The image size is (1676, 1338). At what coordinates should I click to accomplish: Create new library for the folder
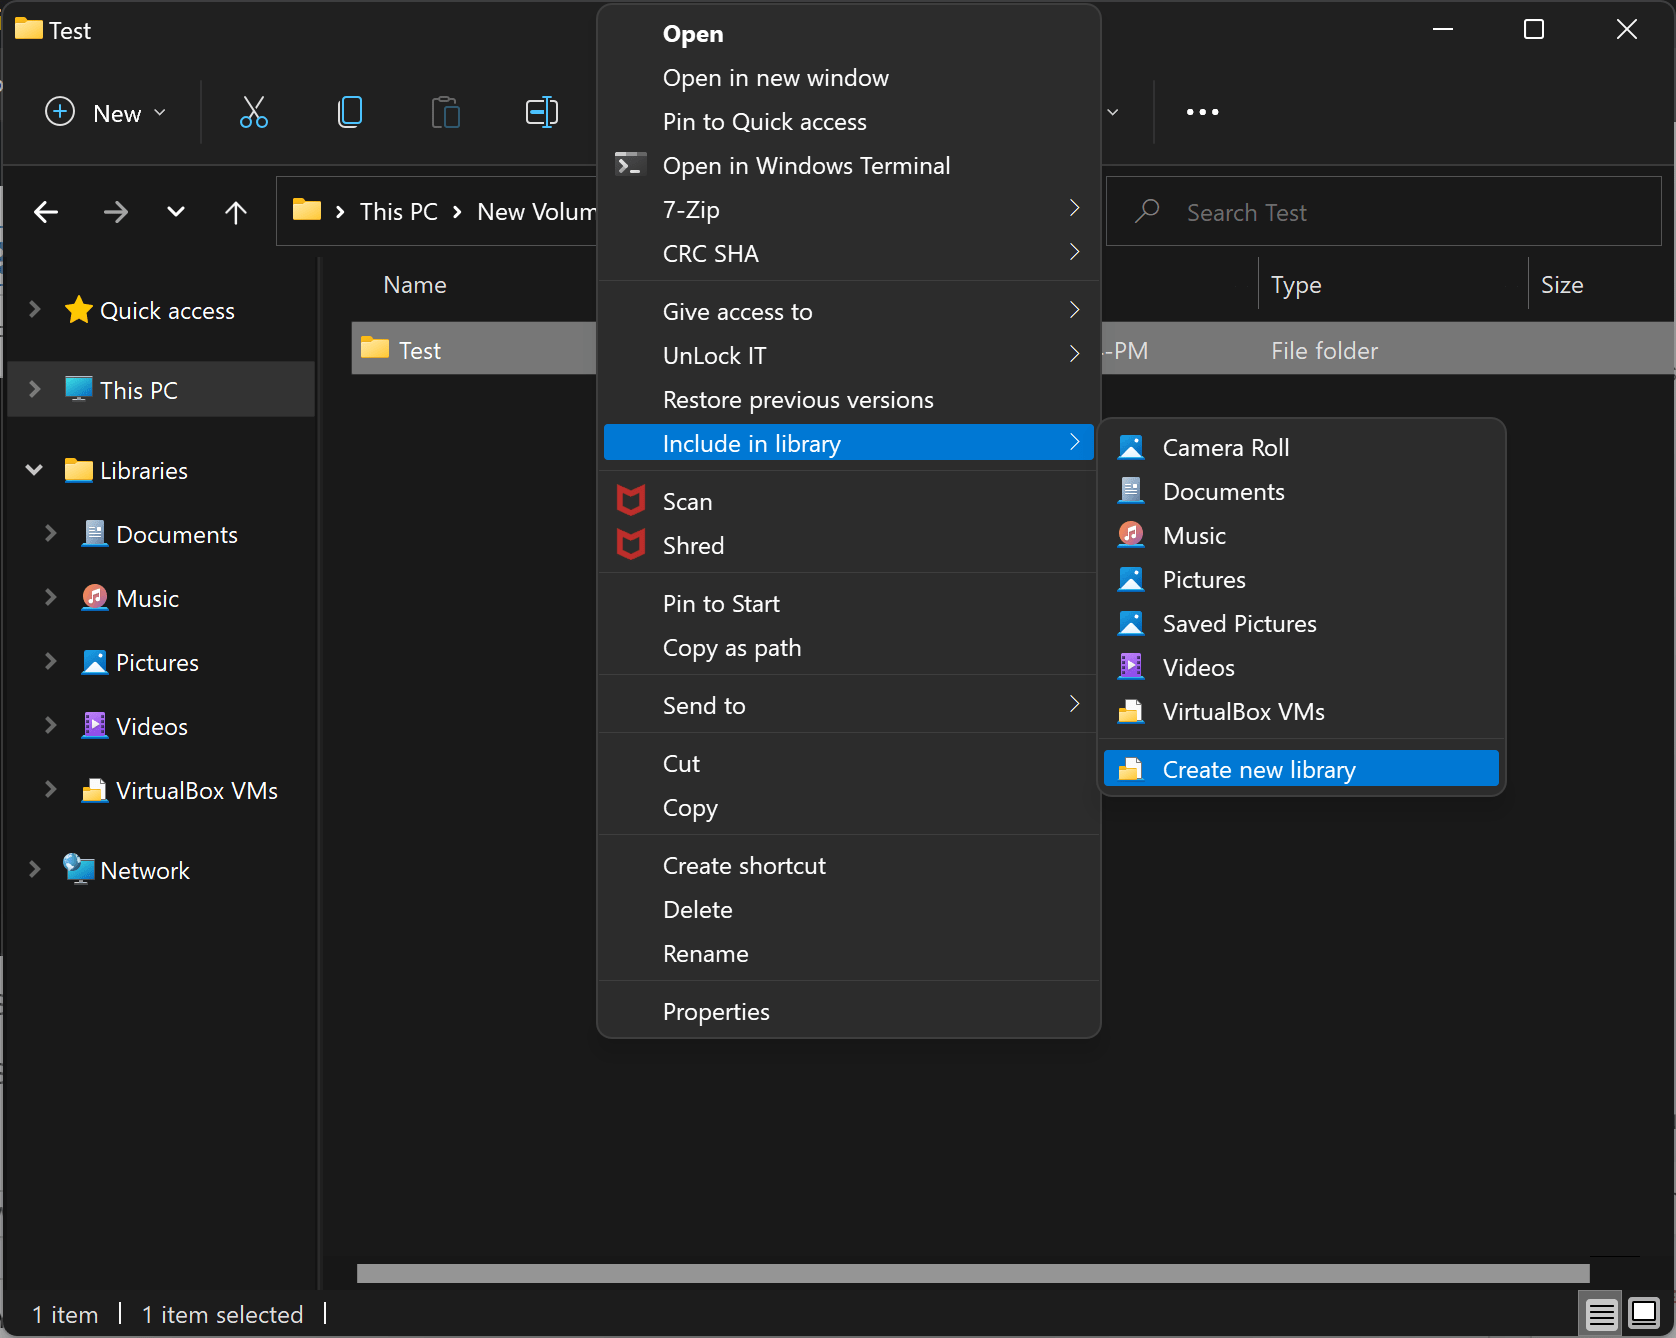(x=1258, y=768)
